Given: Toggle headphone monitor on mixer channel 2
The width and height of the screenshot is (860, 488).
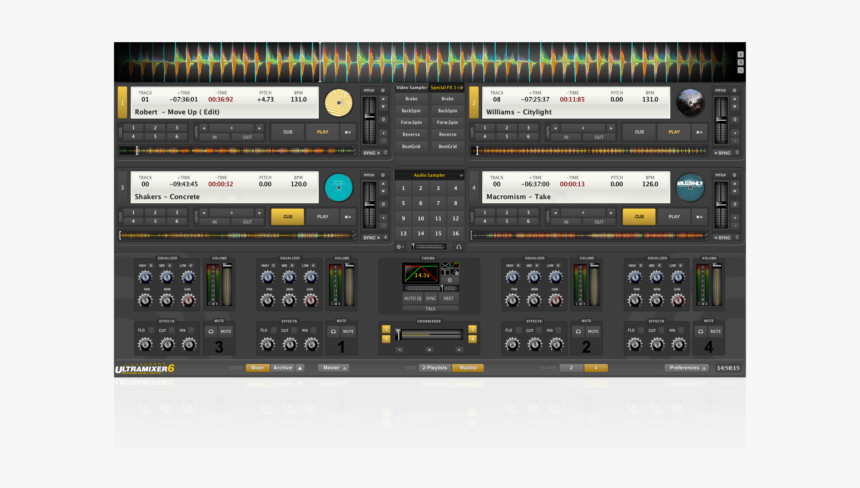Looking at the screenshot, I should (x=578, y=331).
